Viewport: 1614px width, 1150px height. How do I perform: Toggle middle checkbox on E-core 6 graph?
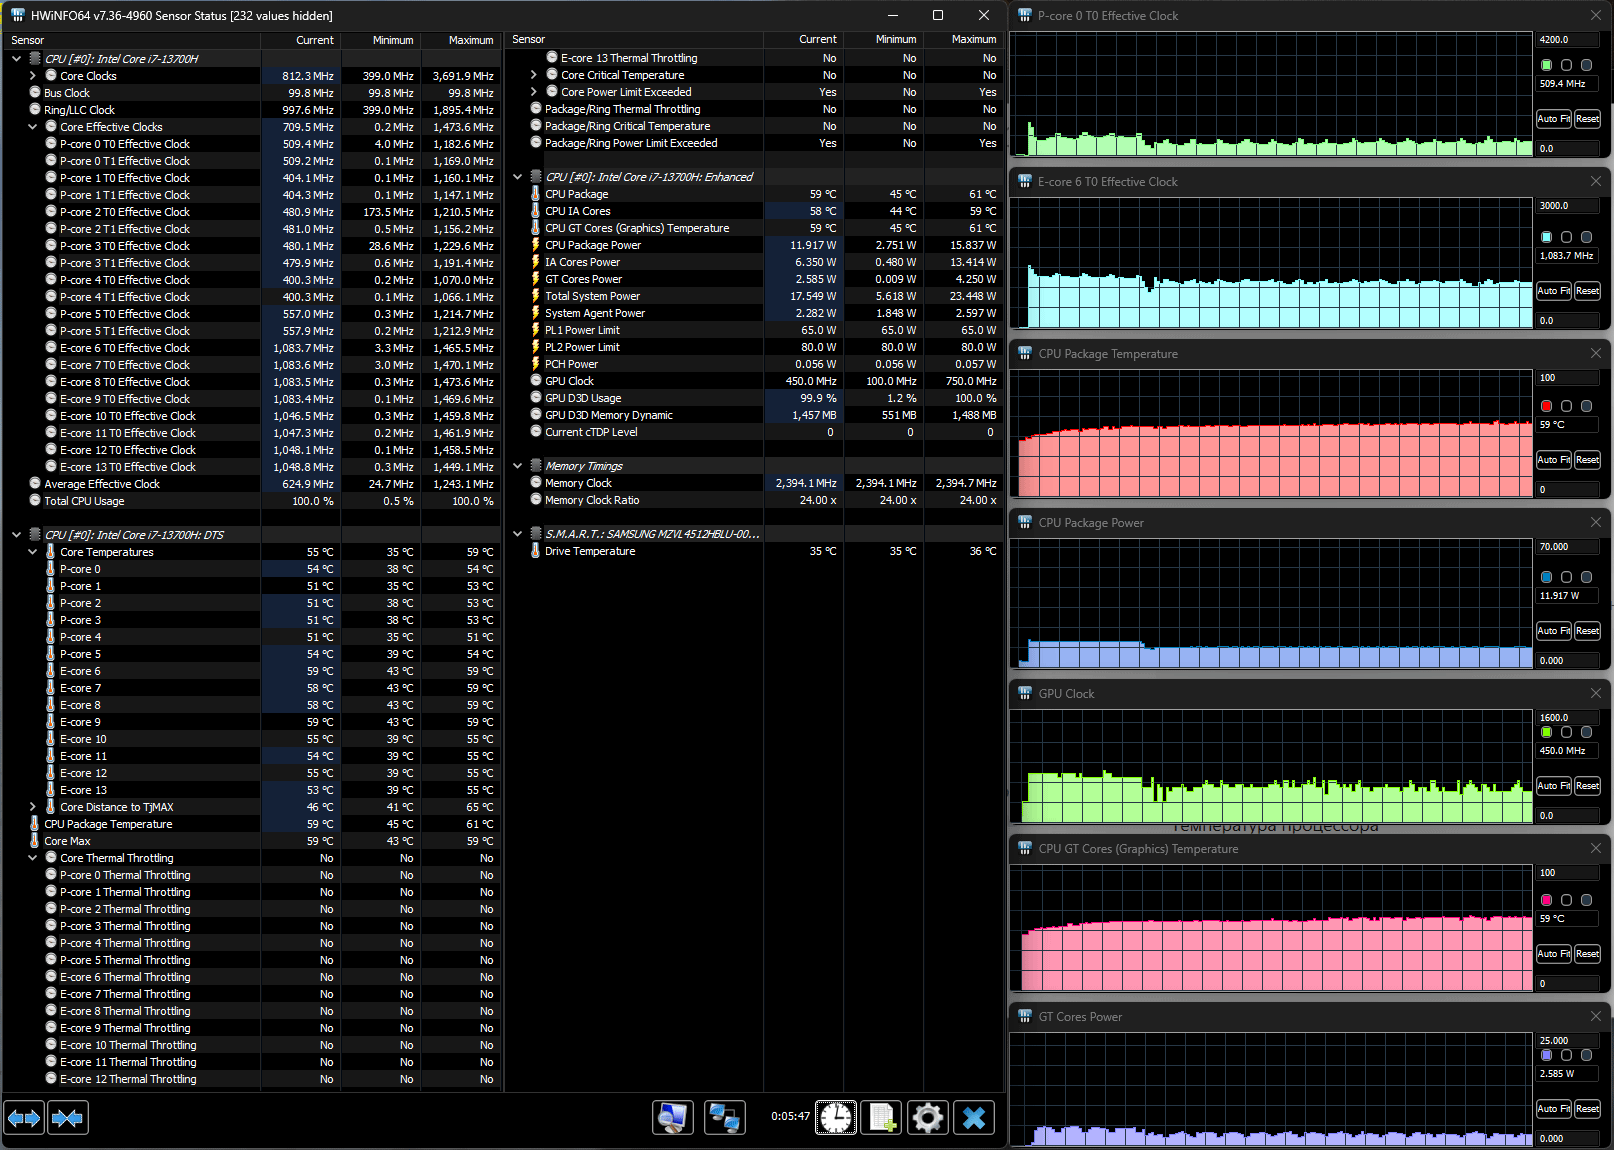click(x=1567, y=237)
